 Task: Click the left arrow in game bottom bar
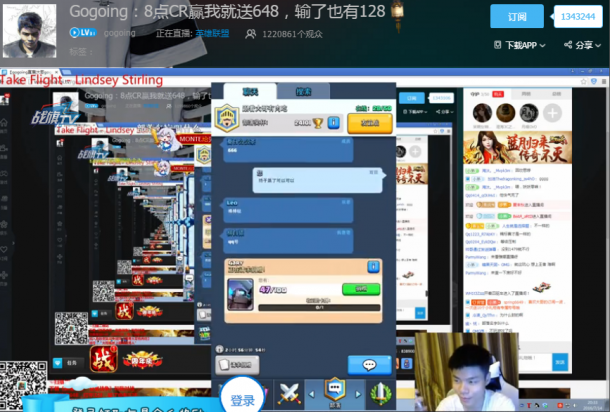coord(311,394)
